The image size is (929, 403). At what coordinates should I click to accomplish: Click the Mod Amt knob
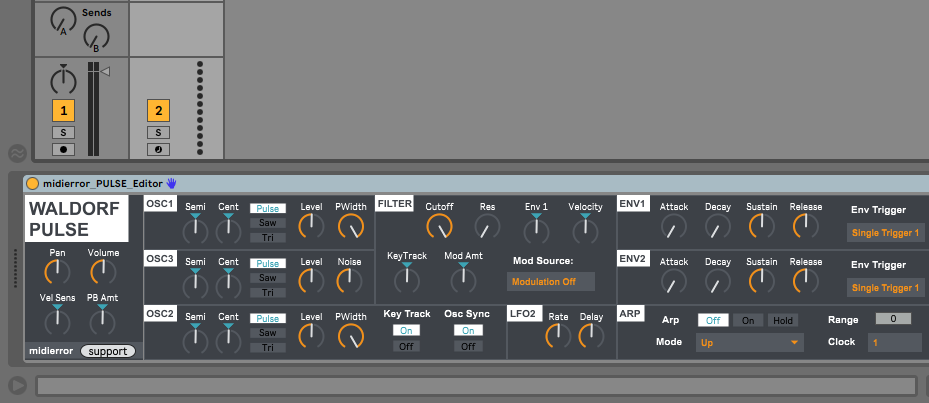pyautogui.click(x=463, y=278)
